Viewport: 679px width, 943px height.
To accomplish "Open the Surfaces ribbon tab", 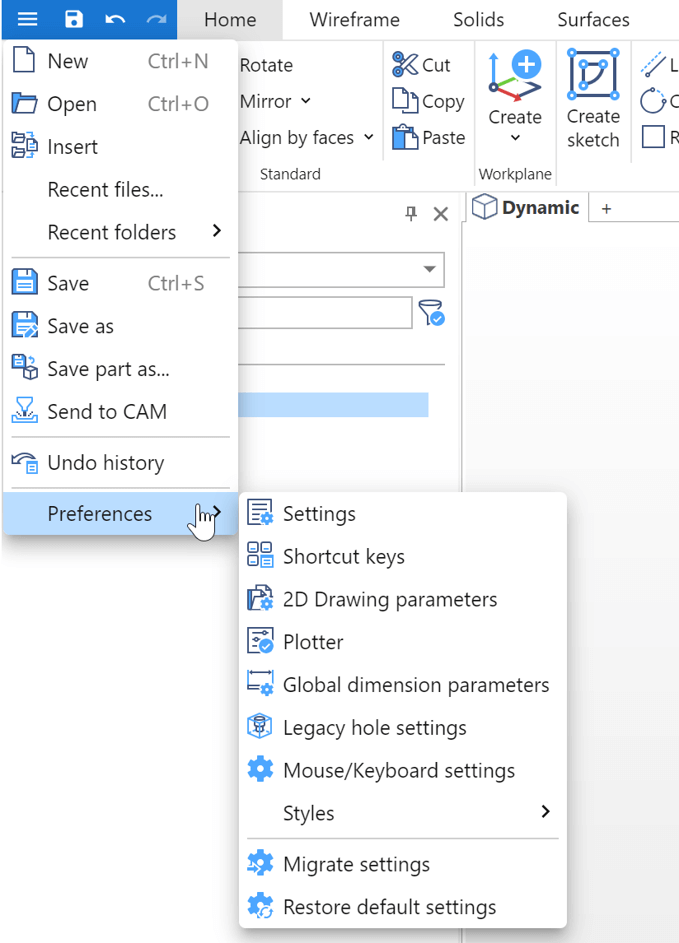I will pos(593,20).
